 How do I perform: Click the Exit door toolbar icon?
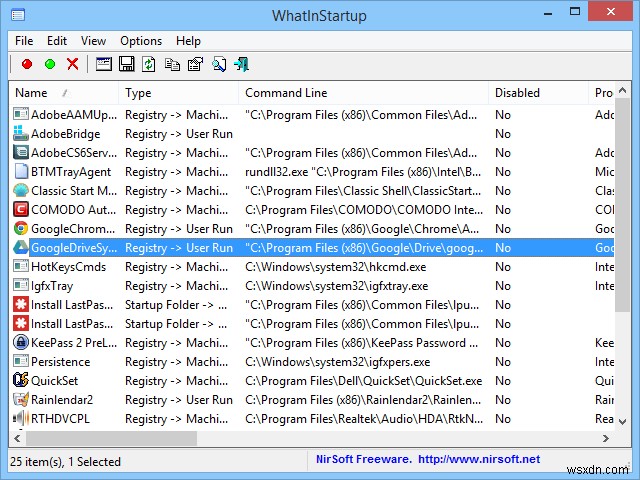(x=242, y=64)
